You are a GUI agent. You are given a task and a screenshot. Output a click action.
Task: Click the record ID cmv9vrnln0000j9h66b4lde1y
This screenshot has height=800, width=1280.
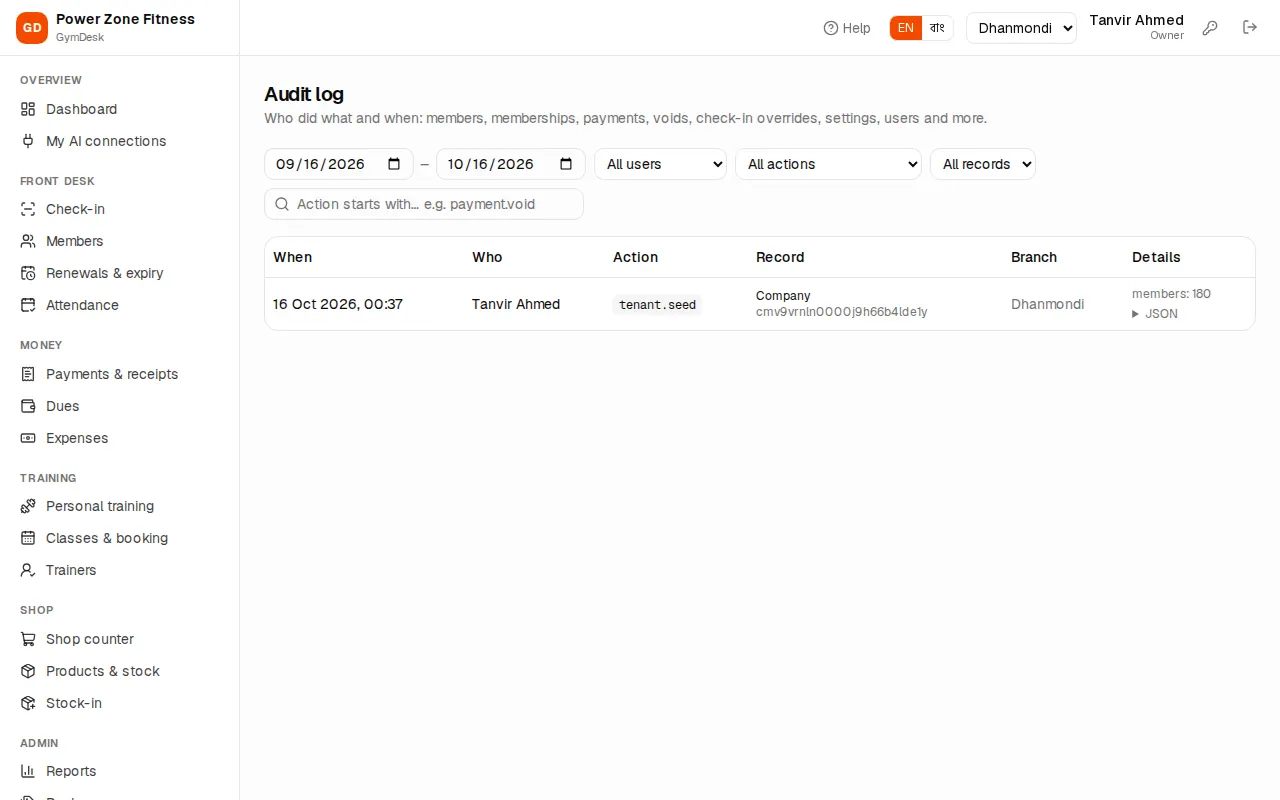point(842,312)
